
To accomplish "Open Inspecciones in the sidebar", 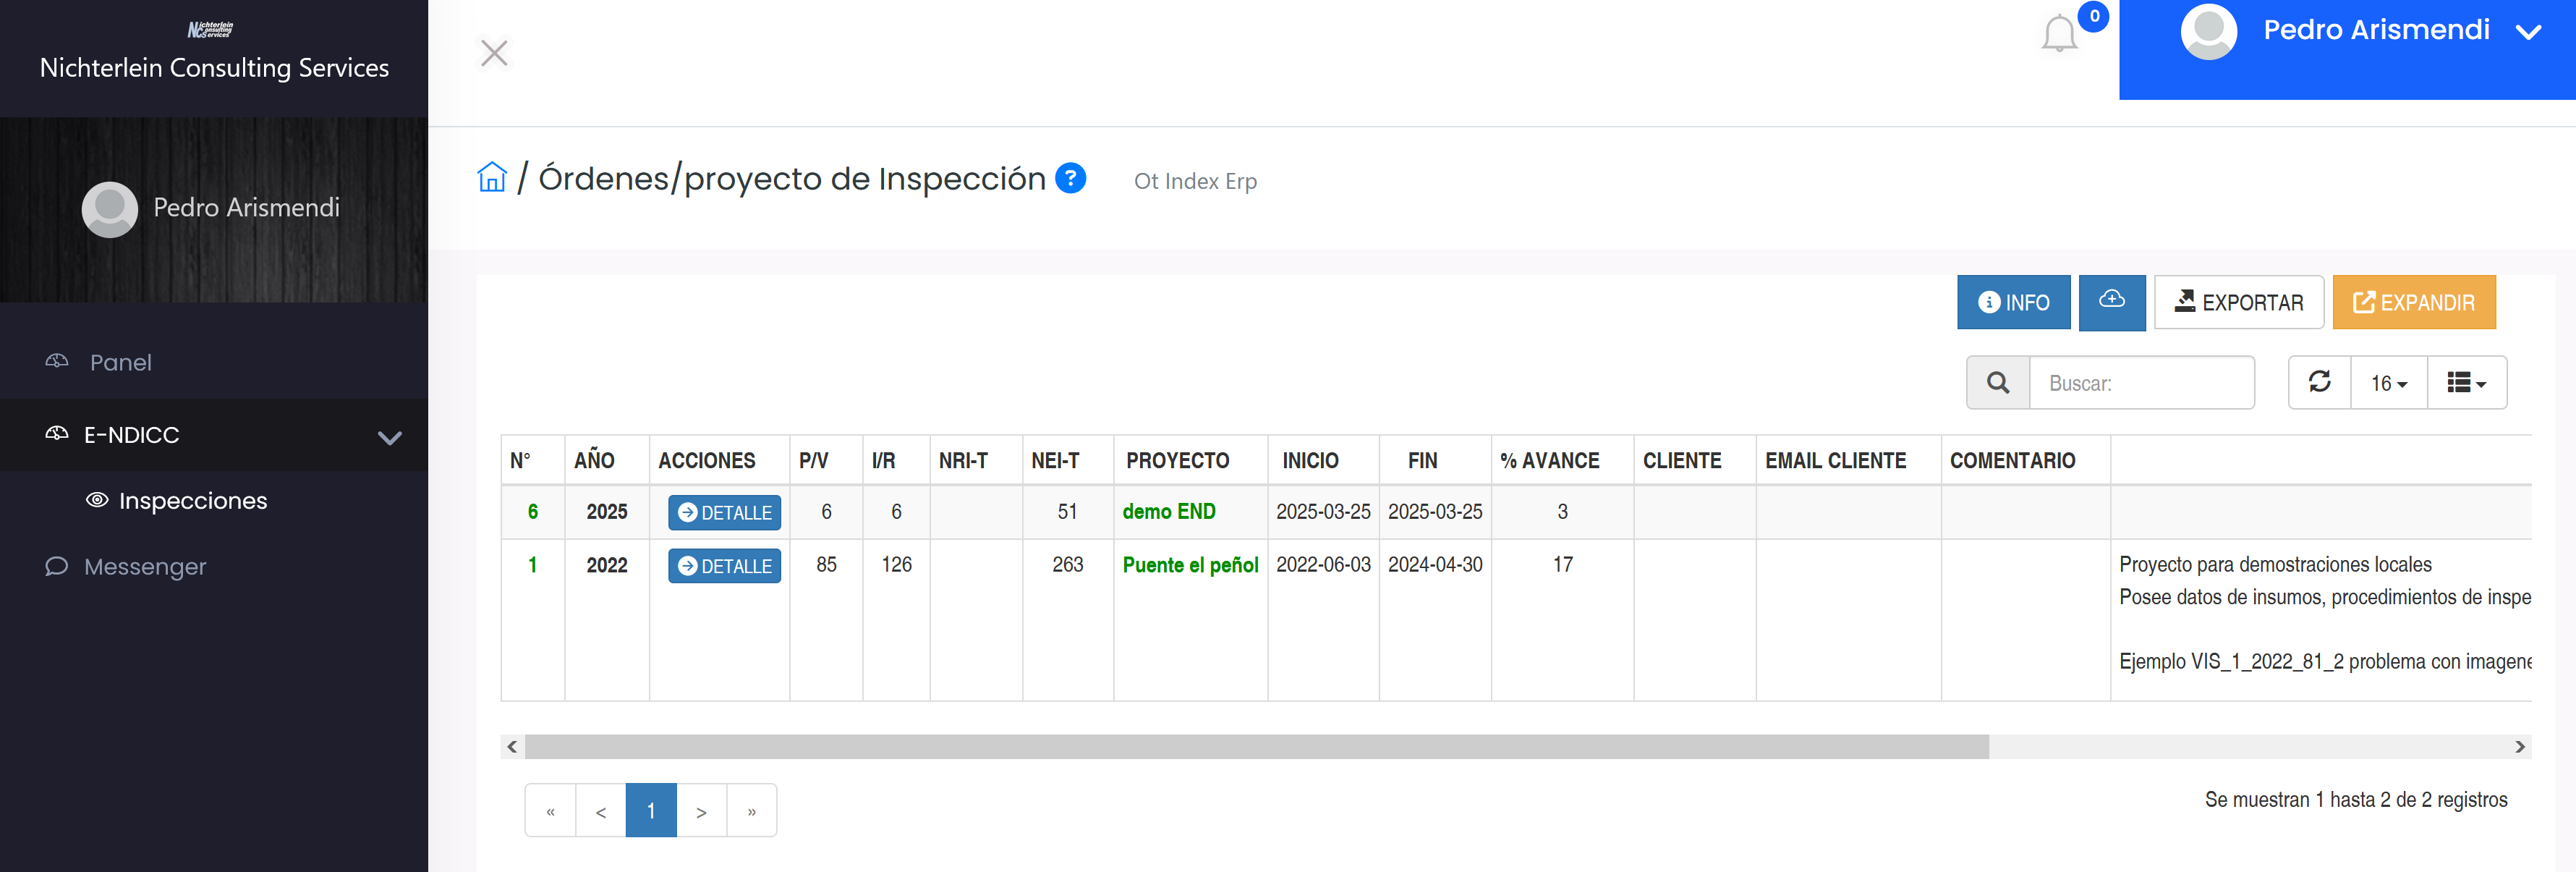I will click(192, 501).
